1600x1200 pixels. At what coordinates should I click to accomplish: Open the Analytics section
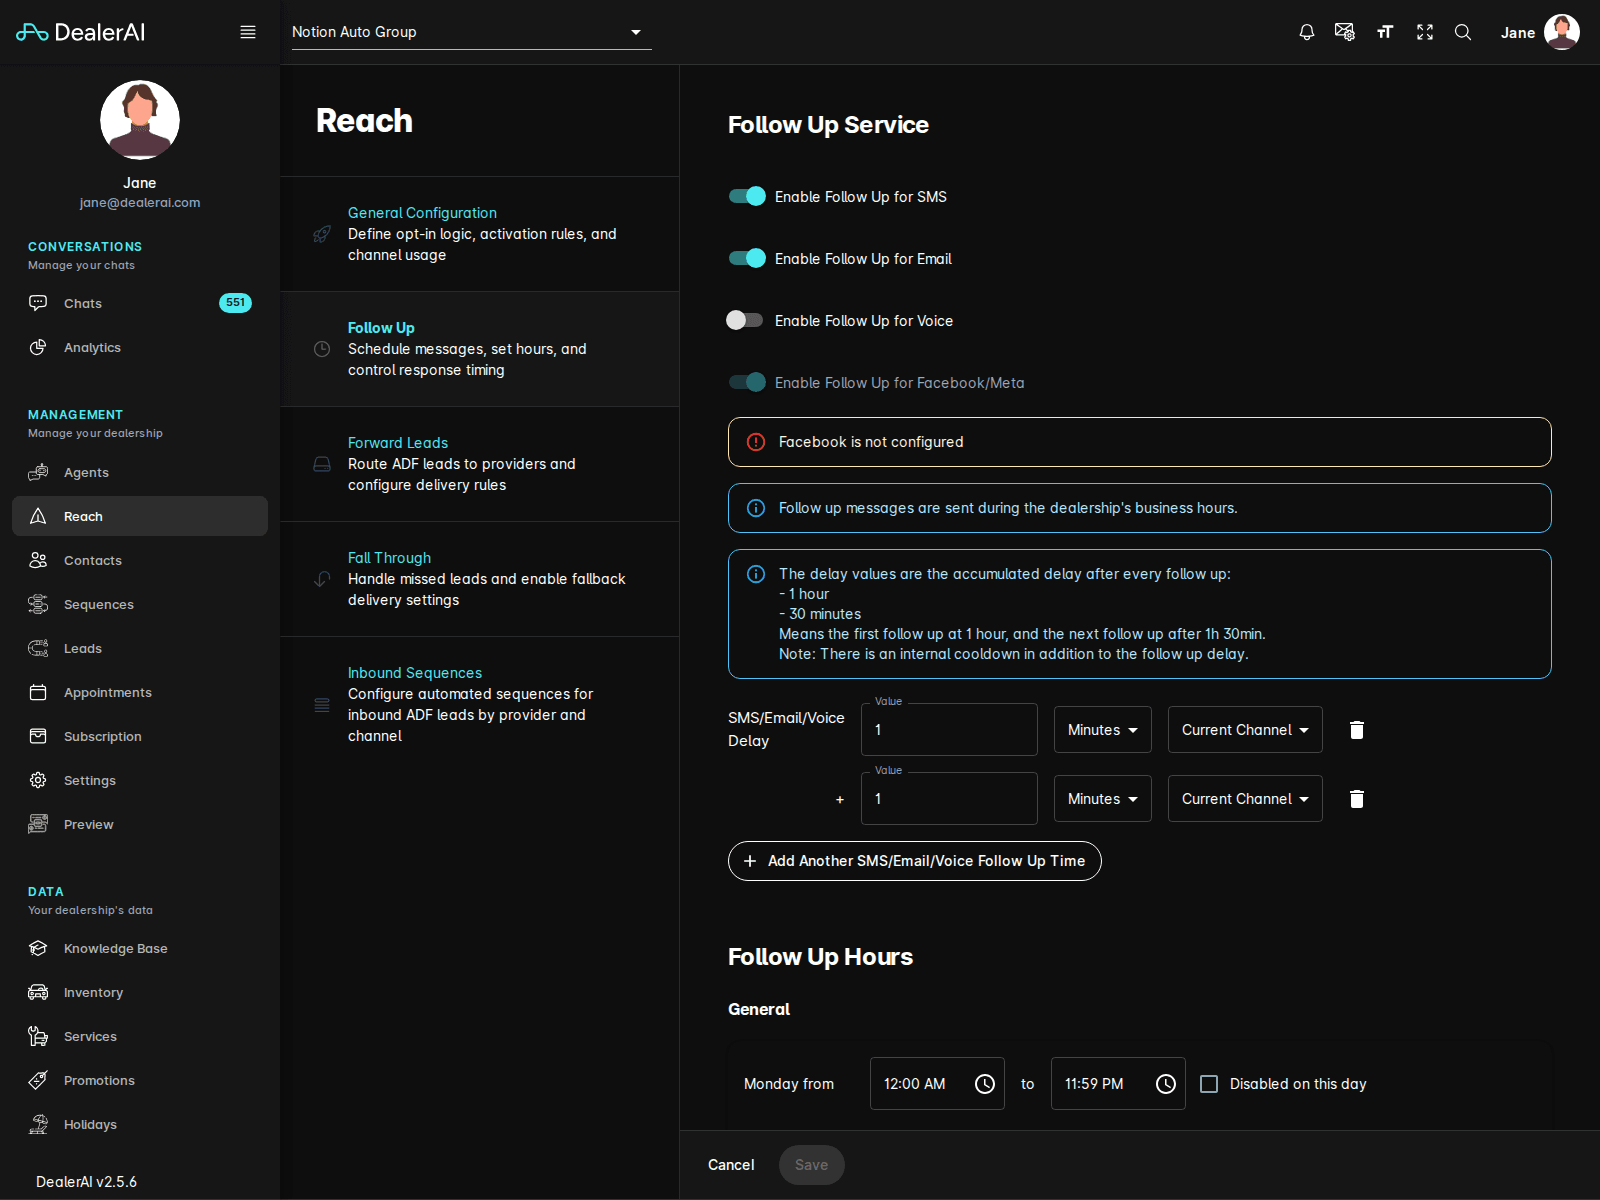click(92, 347)
